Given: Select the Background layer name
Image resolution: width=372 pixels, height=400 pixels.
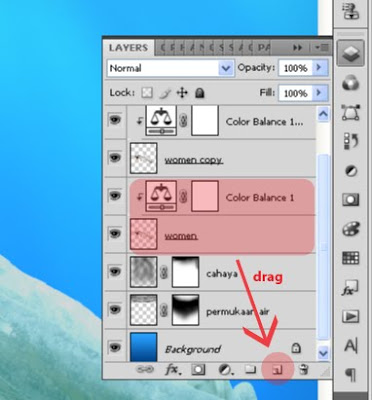Looking at the screenshot, I should click(x=193, y=350).
